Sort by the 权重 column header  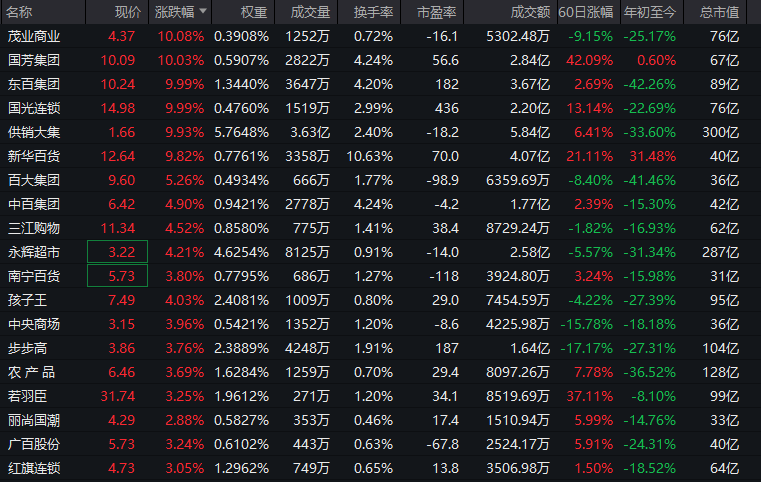click(x=254, y=12)
